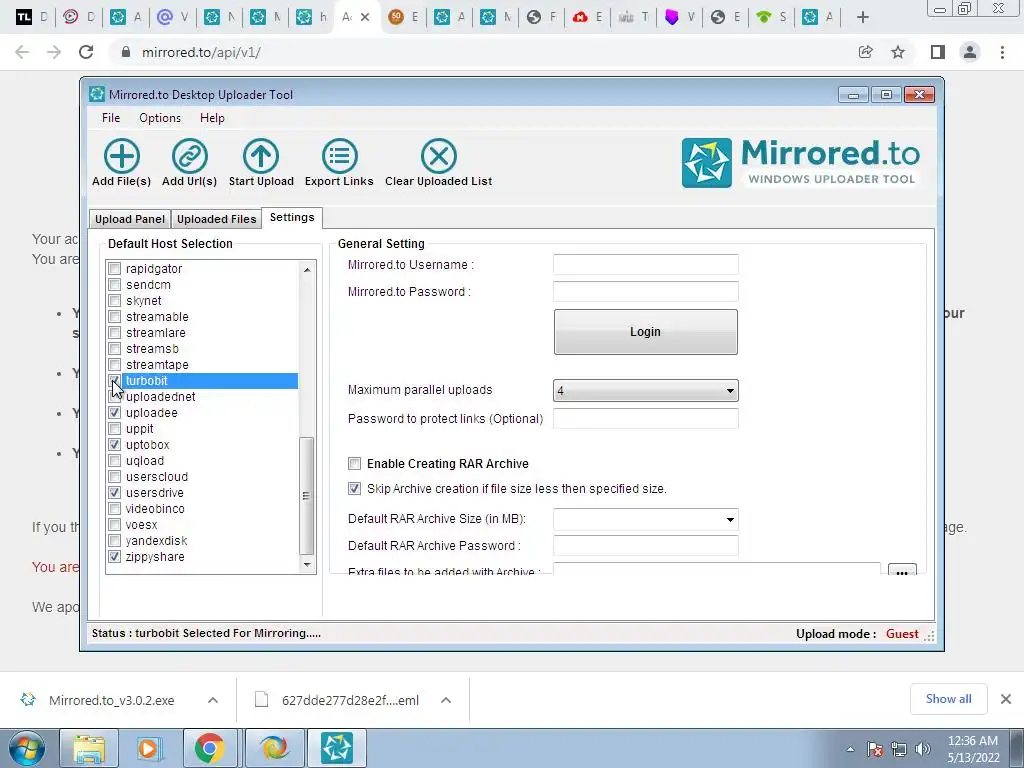Uncheck the zippyshare host

(x=115, y=556)
